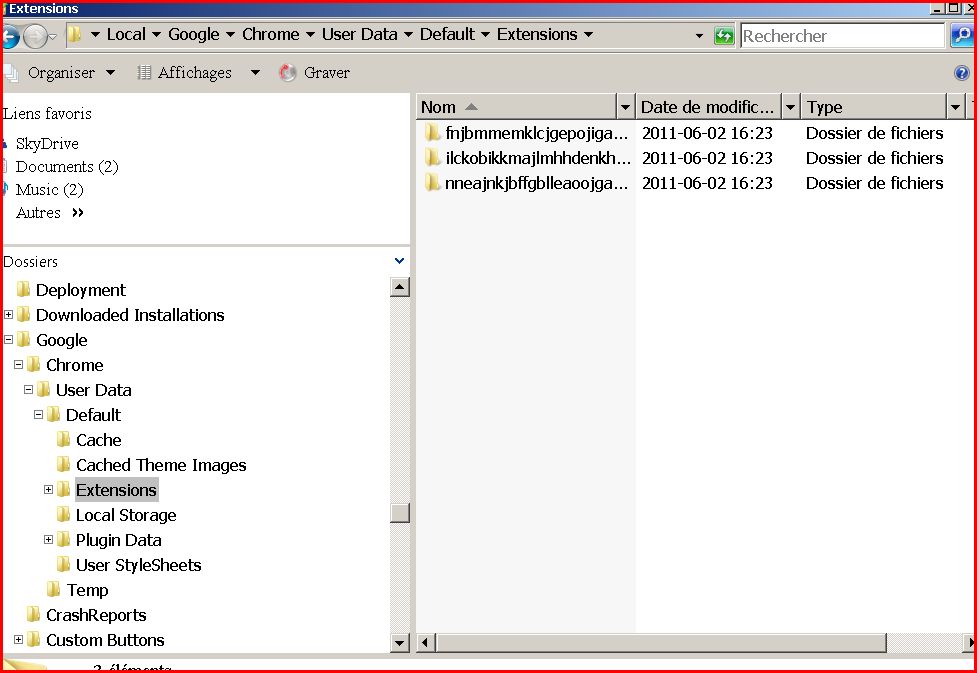Collapse the Dossiers pane chevron

(x=400, y=261)
